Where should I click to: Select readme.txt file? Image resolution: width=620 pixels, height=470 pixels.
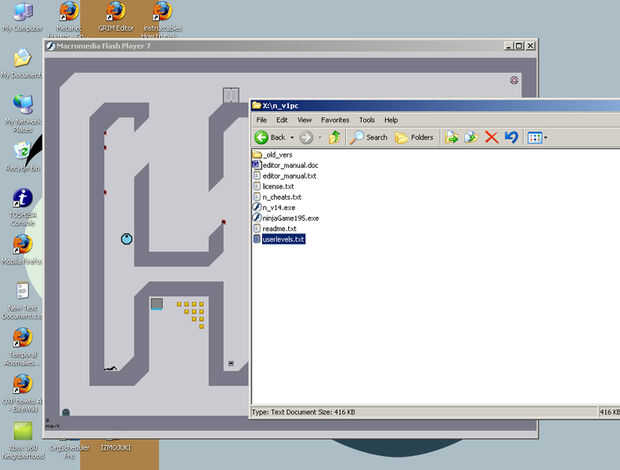[274, 228]
